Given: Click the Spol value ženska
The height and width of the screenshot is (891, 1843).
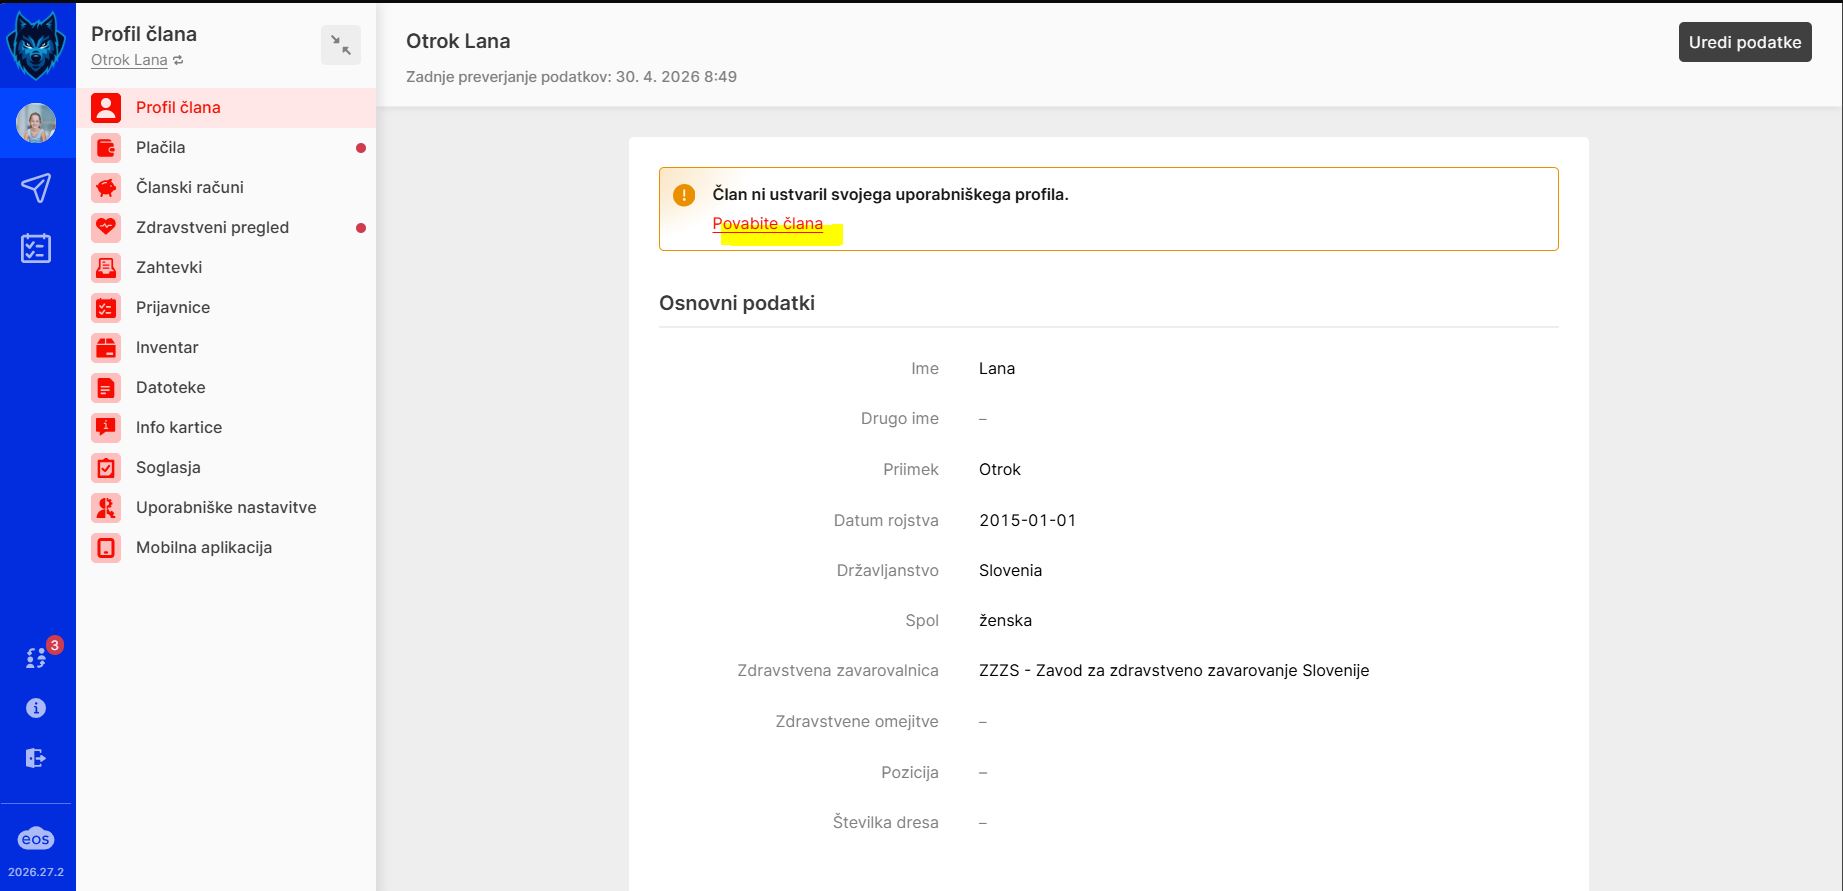Looking at the screenshot, I should [1005, 620].
